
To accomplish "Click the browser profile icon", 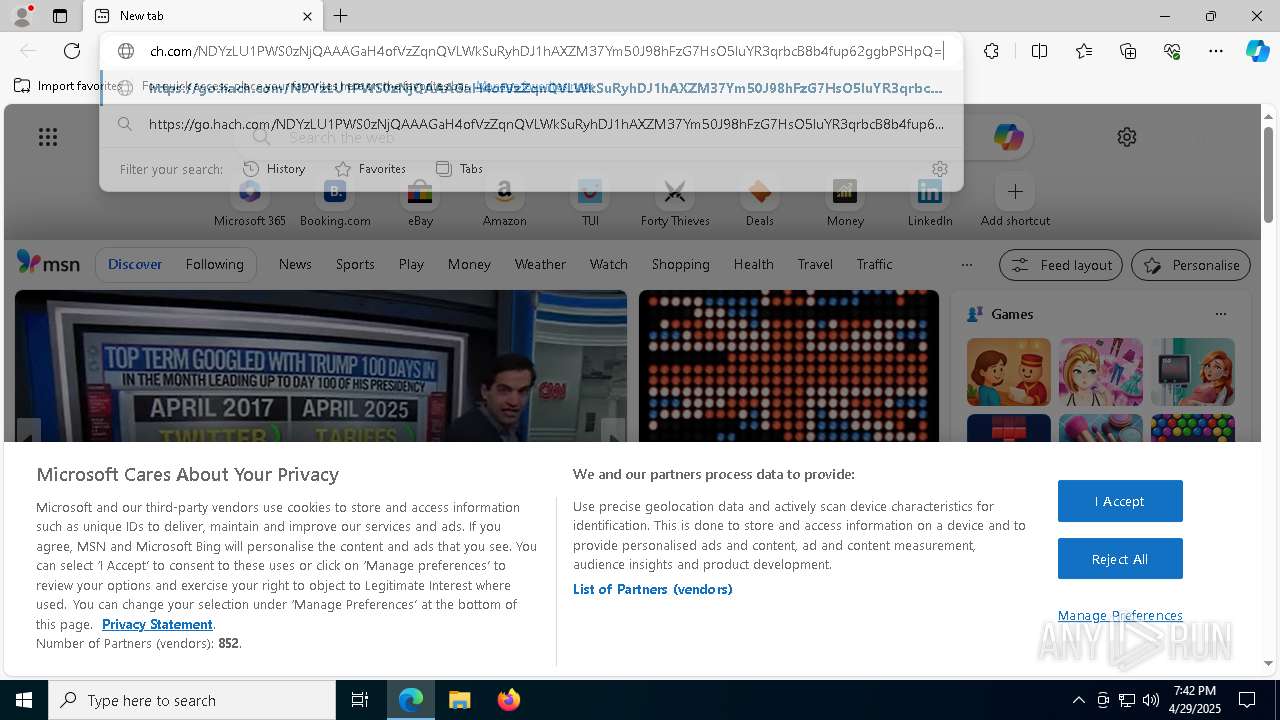I will [21, 15].
